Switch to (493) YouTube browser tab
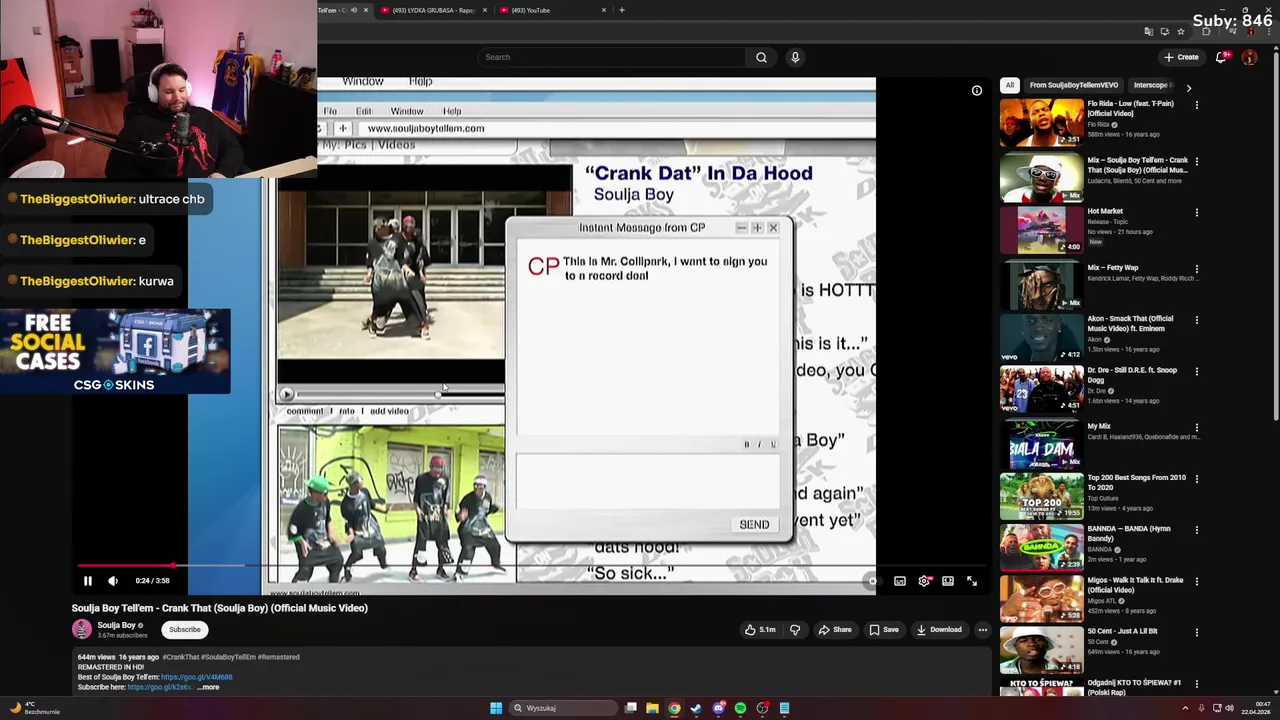This screenshot has height=720, width=1280. click(553, 10)
